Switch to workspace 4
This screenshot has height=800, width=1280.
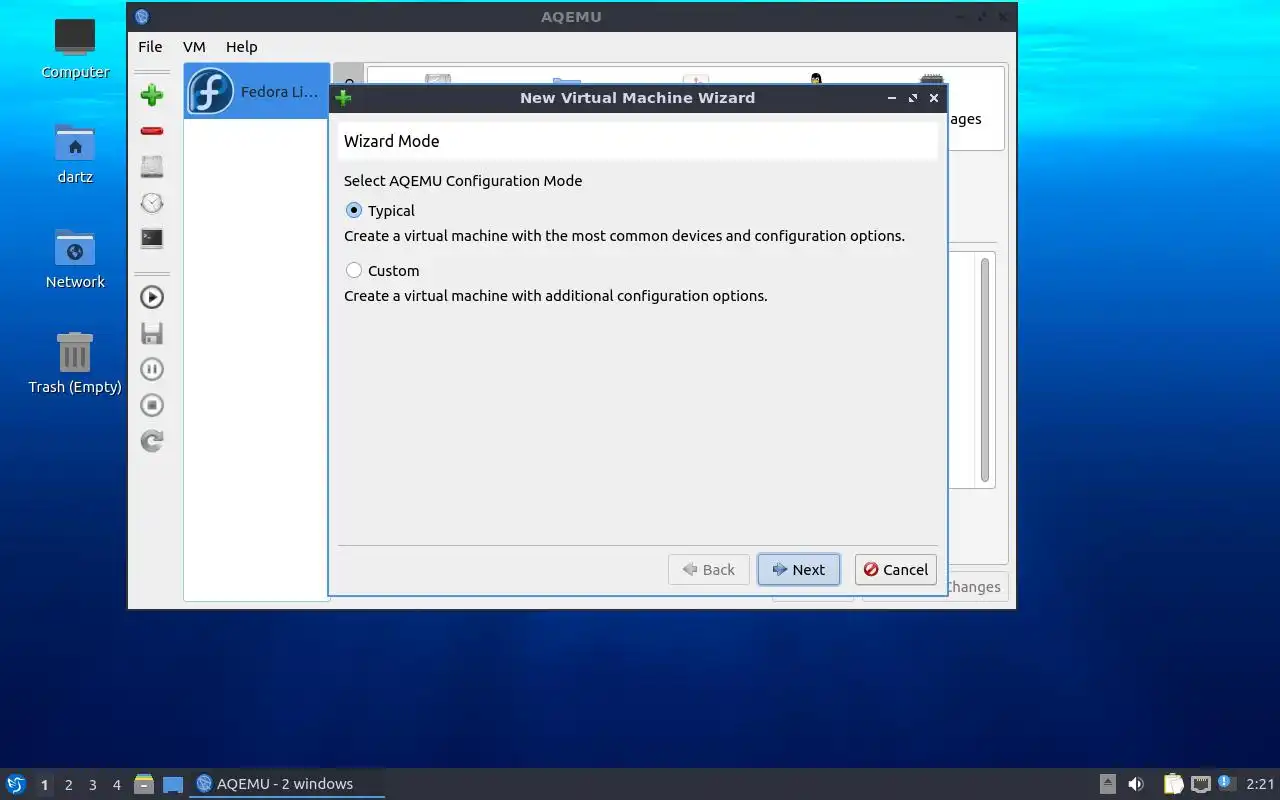[x=117, y=785]
